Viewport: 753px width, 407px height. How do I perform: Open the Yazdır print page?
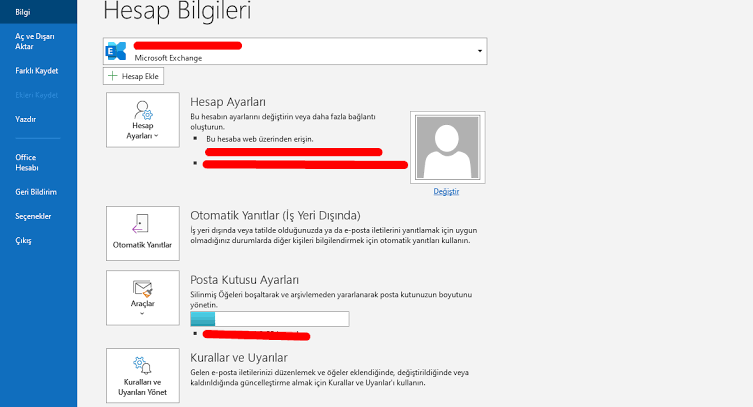coord(26,119)
